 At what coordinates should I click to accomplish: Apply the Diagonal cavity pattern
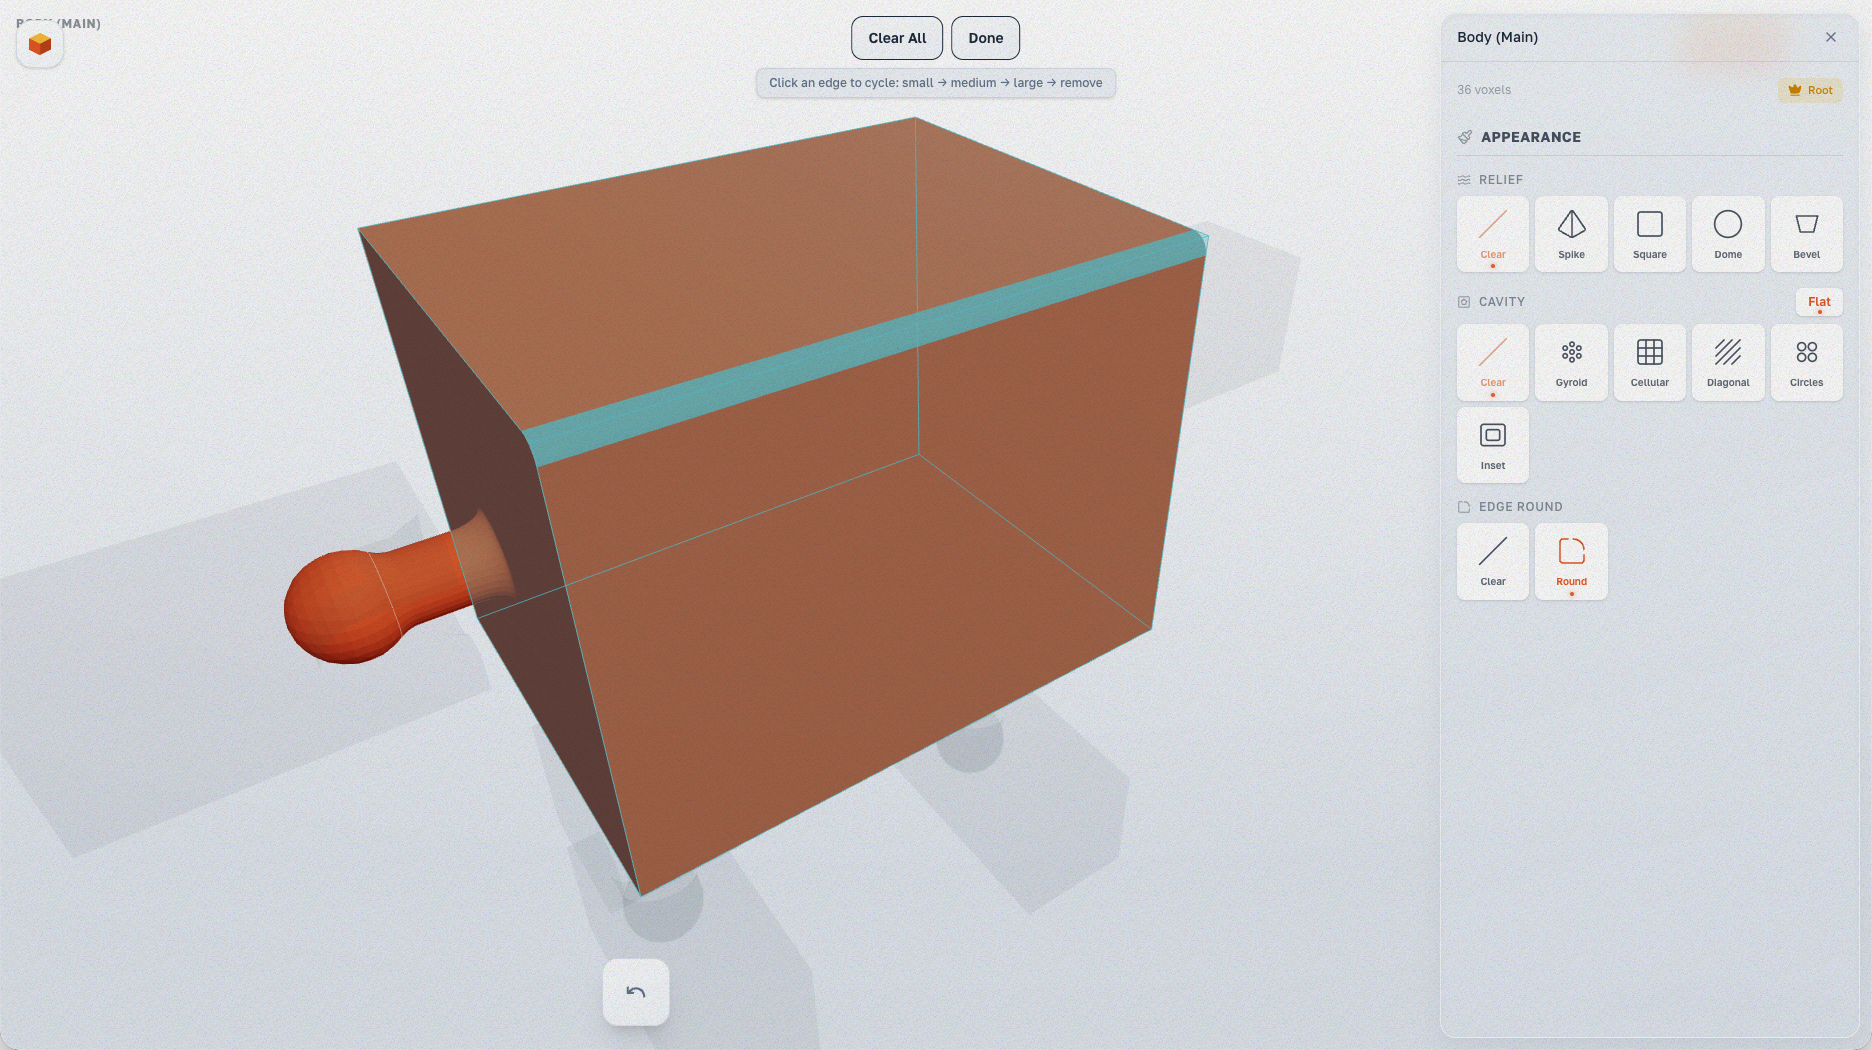pos(1728,362)
